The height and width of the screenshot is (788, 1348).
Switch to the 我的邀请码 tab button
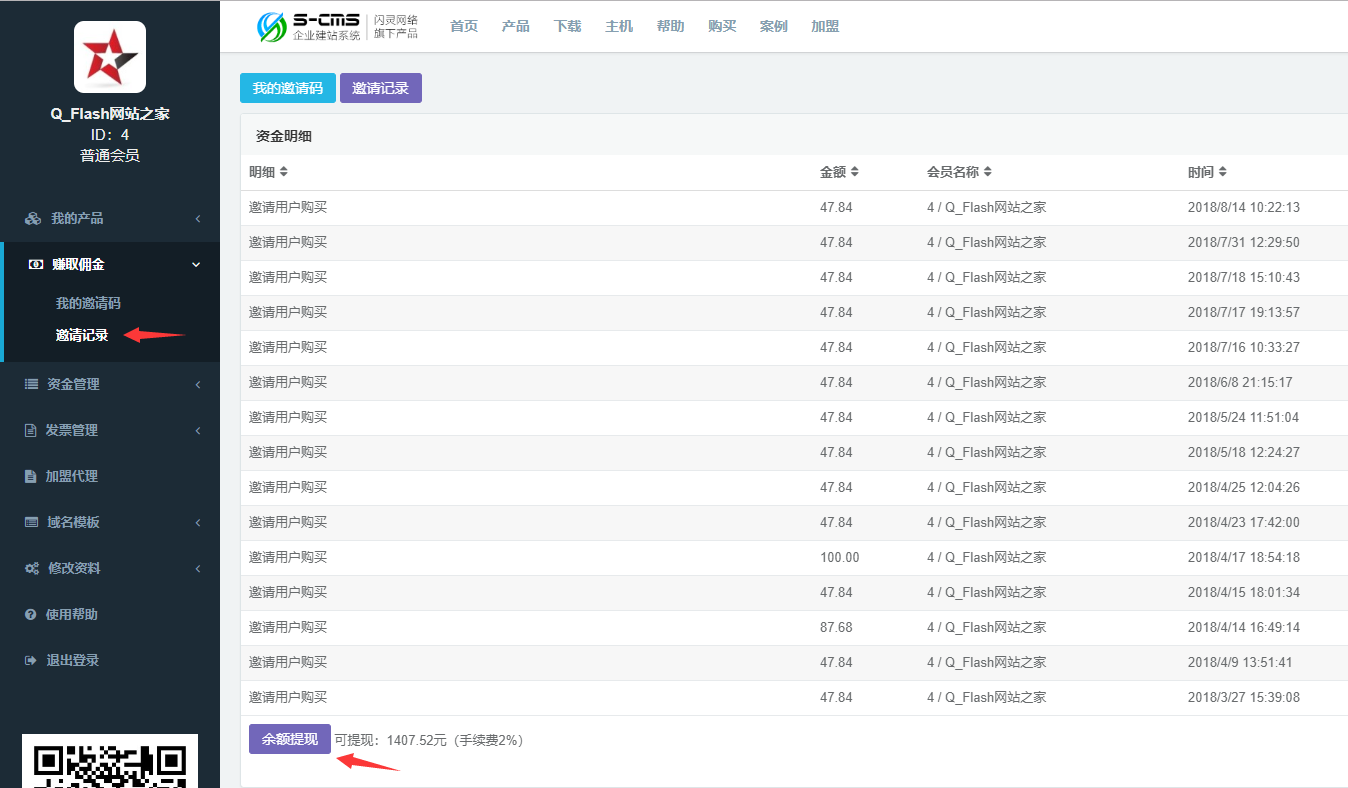(287, 88)
